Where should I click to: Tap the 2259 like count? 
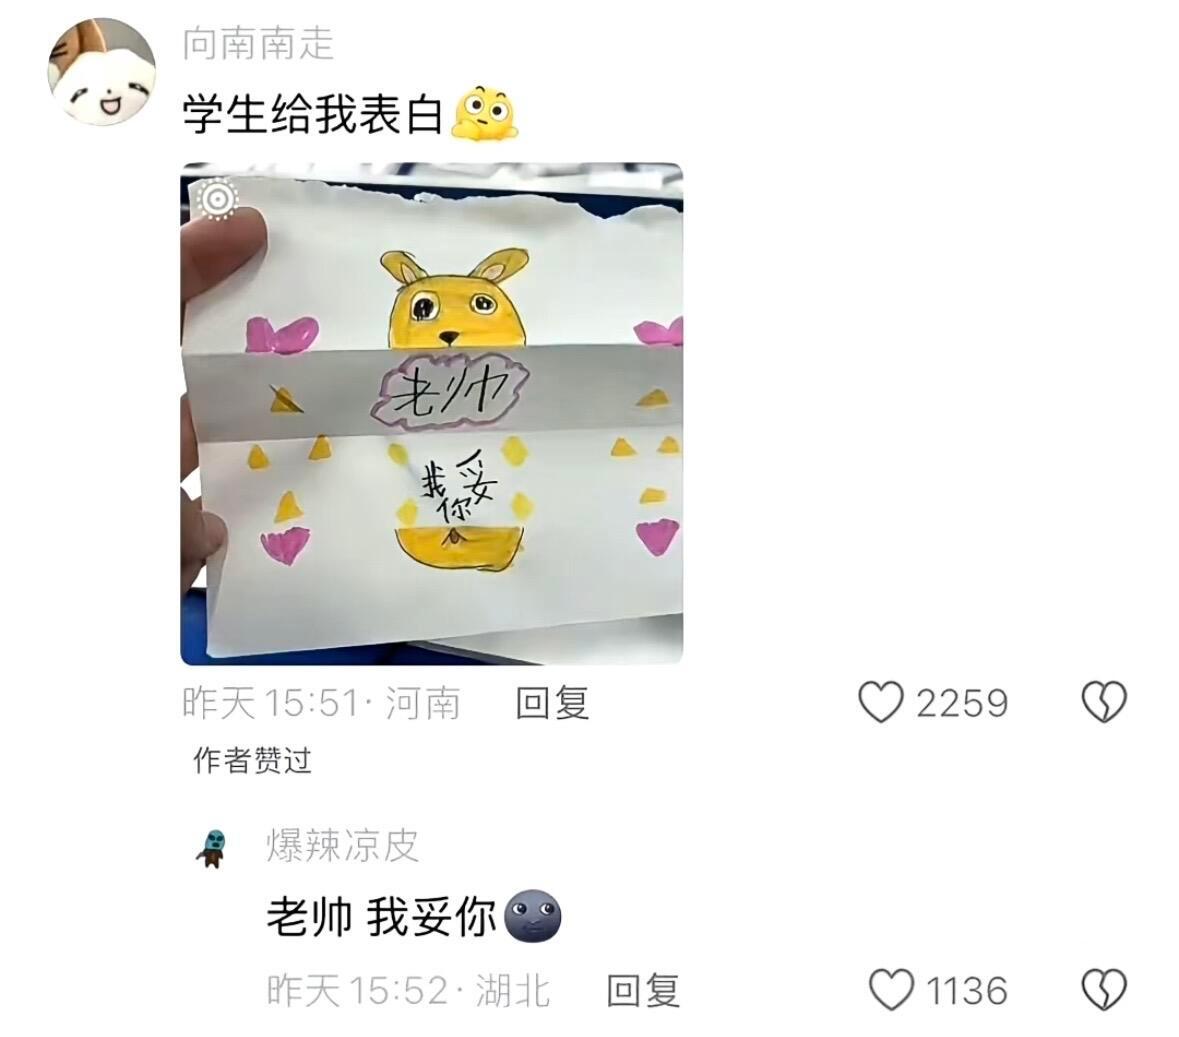coord(962,704)
